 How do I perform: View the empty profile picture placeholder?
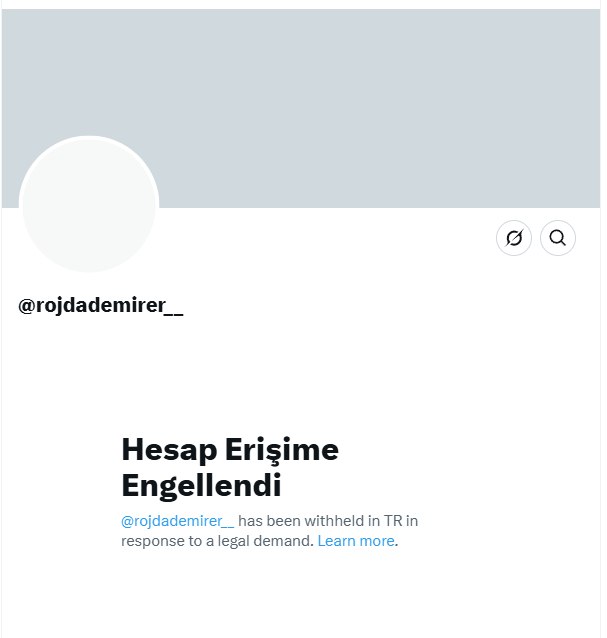[89, 205]
